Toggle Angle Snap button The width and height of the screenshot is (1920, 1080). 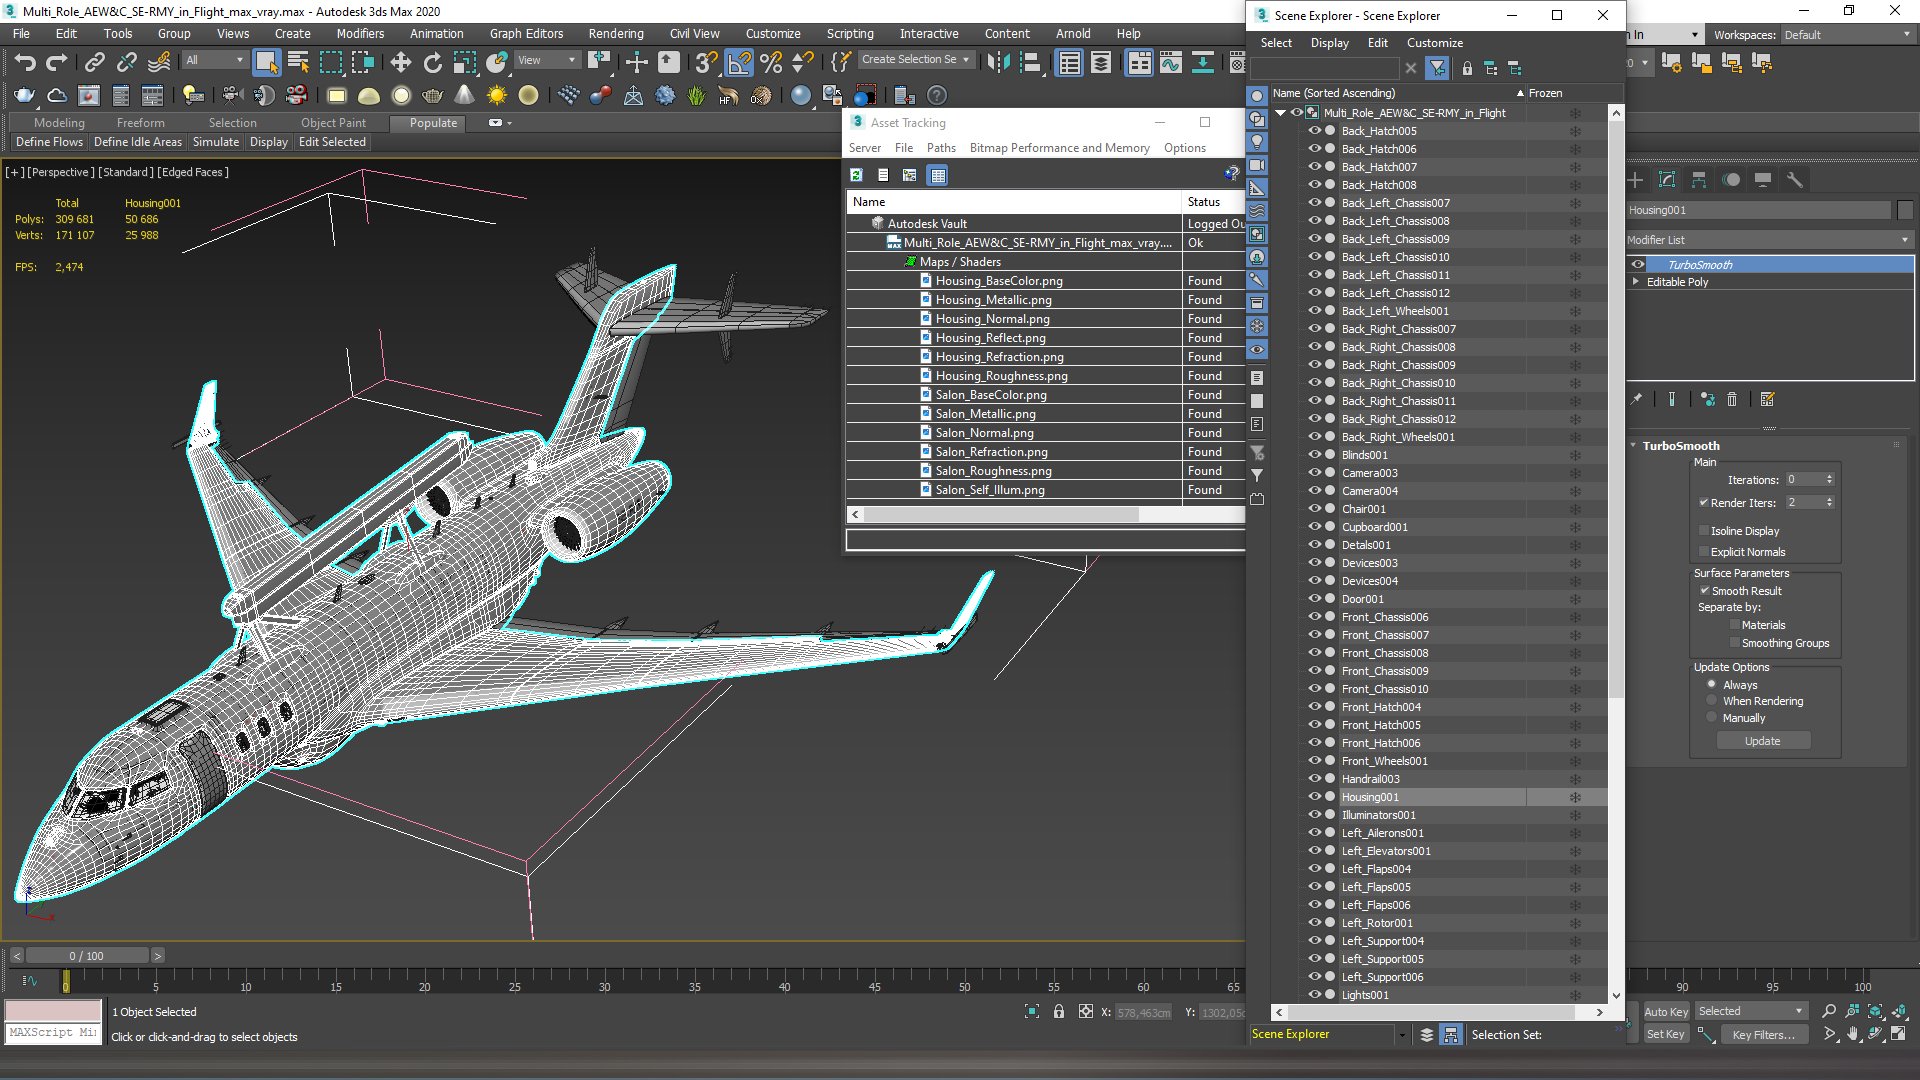point(739,62)
